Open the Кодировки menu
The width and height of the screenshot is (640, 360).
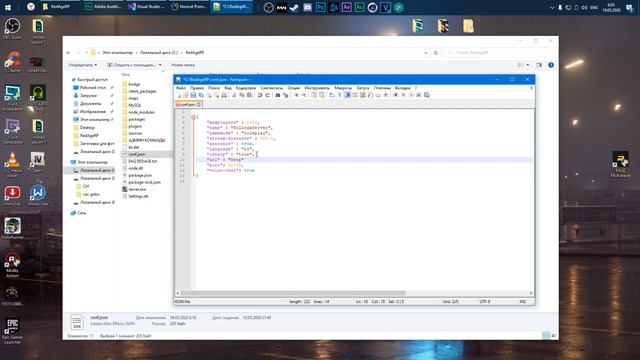tap(246, 88)
